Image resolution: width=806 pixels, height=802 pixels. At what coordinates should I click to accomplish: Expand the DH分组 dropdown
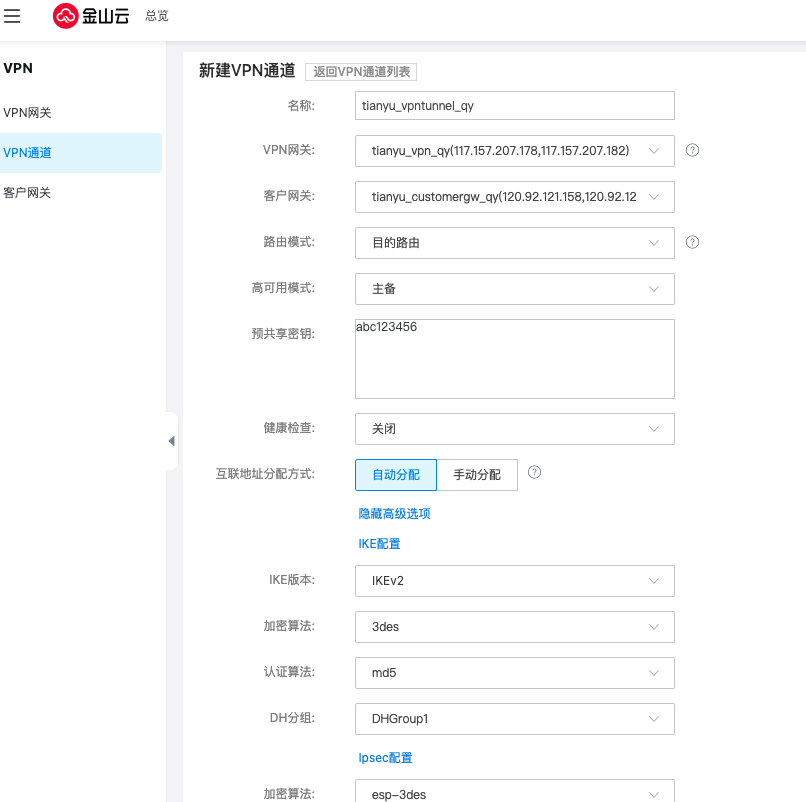515,719
